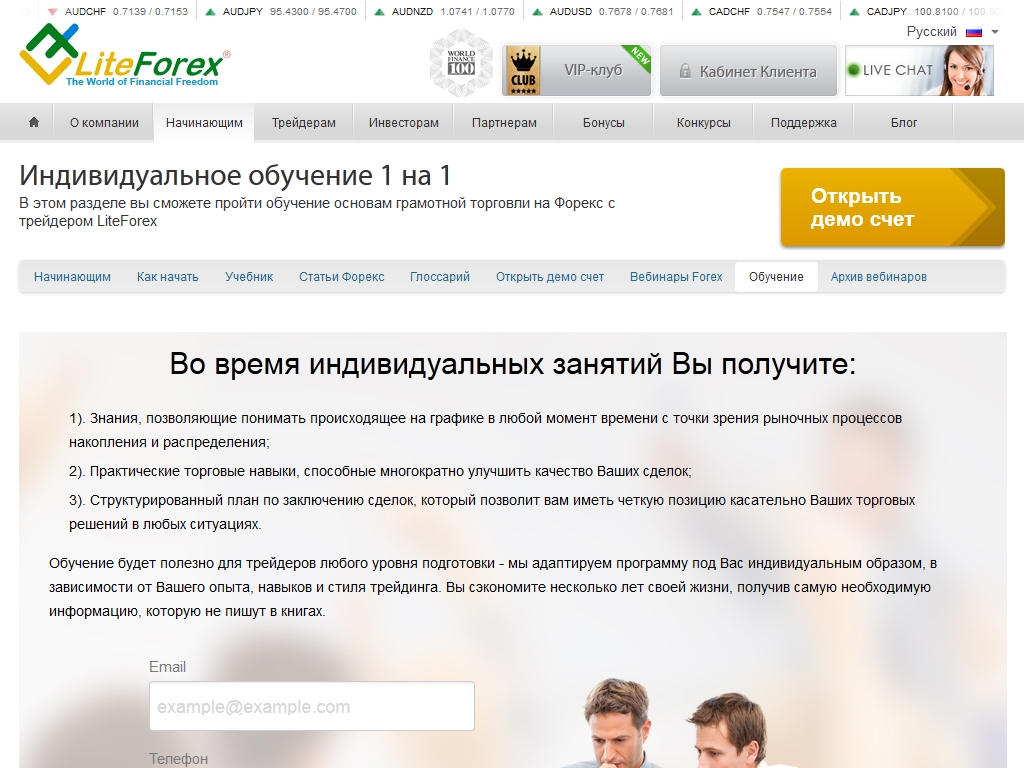The width and height of the screenshot is (1024, 768).
Task: Open the Инвесторам menu
Action: point(404,123)
